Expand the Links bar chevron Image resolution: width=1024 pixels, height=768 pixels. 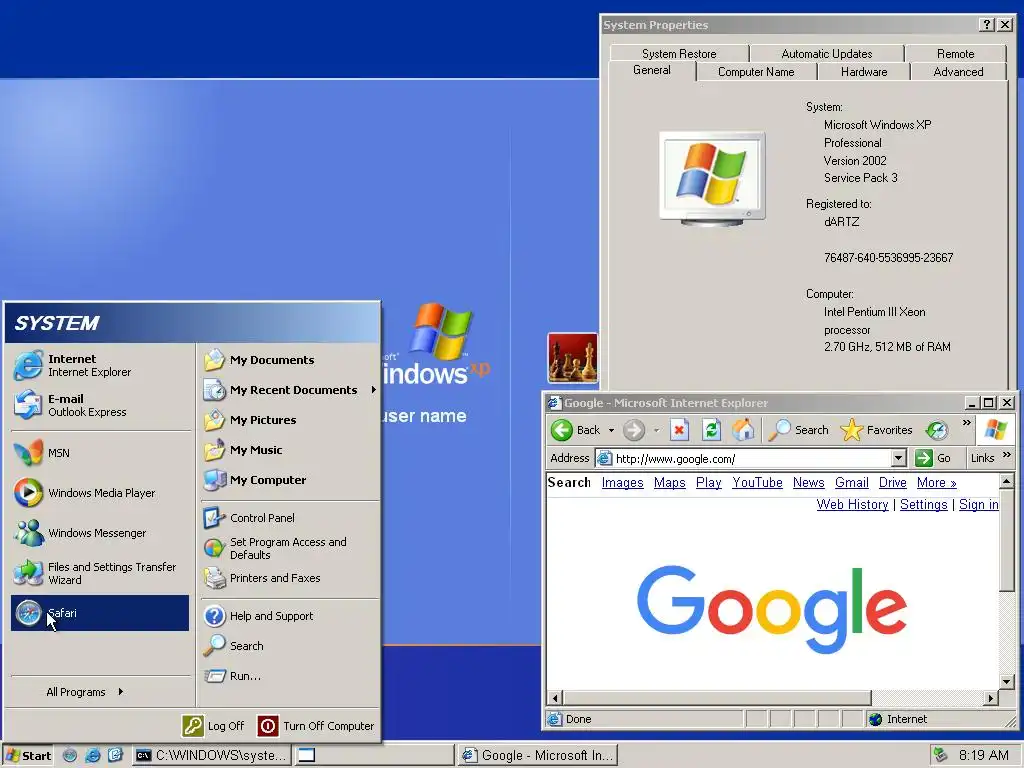1006,455
